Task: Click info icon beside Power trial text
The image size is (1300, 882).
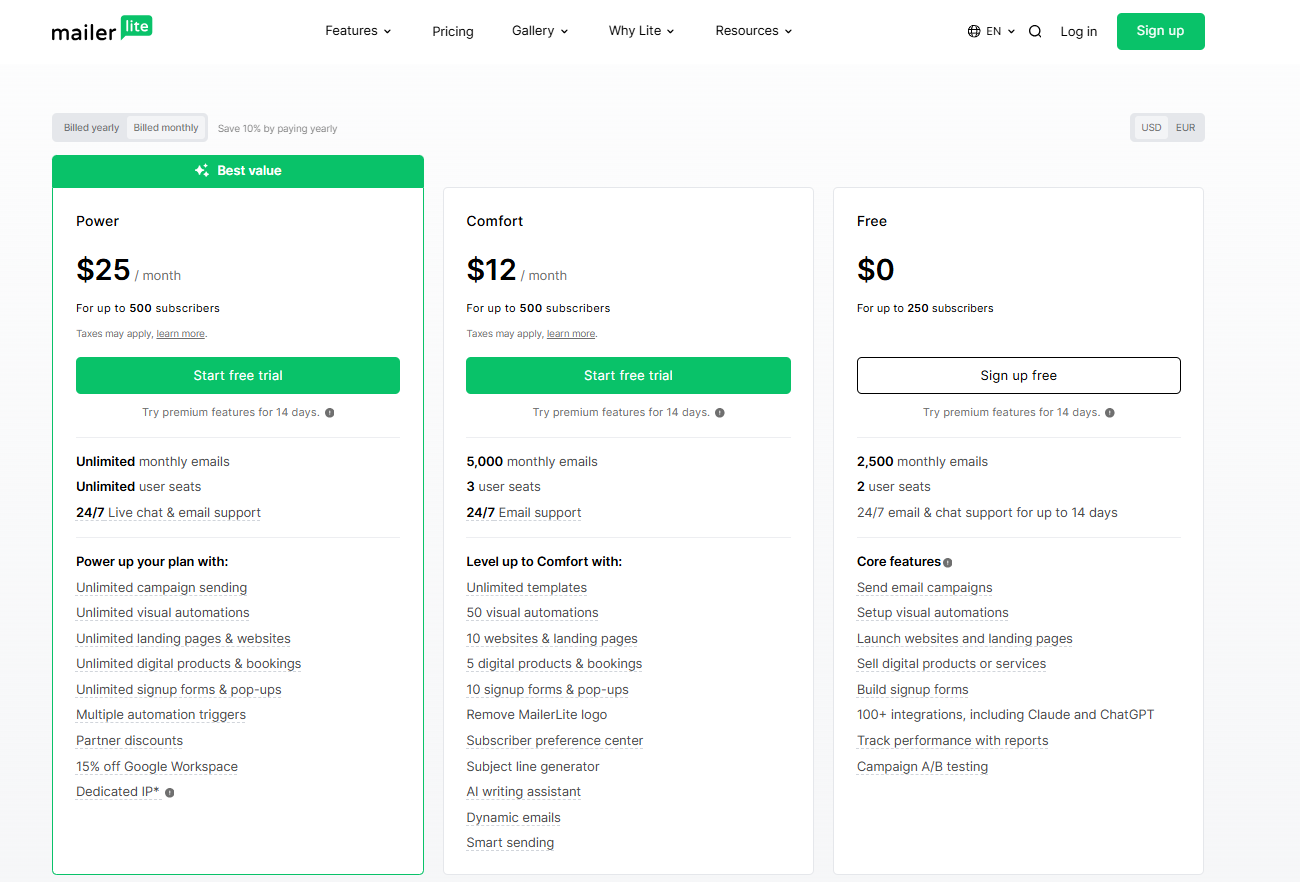Action: [x=330, y=412]
